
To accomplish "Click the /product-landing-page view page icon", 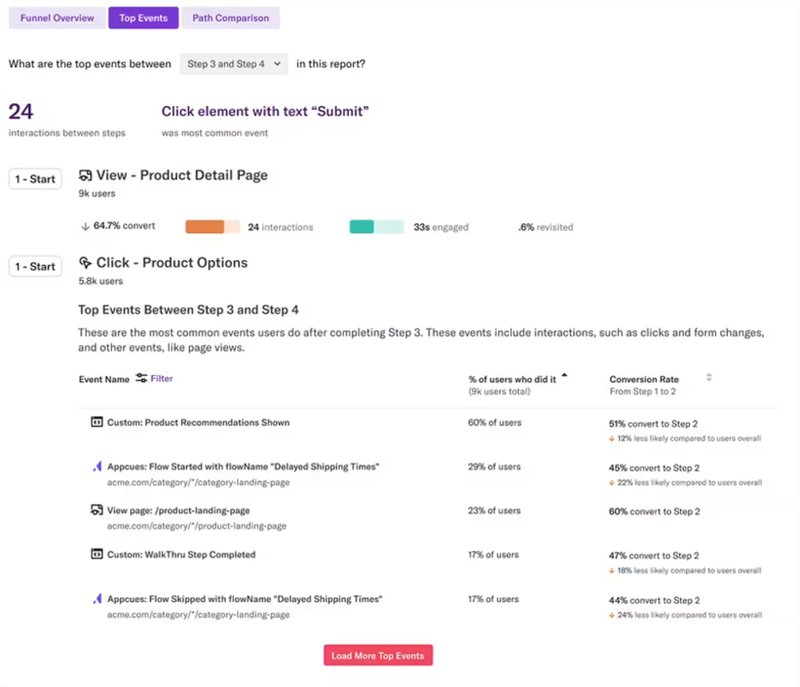I will (97, 511).
